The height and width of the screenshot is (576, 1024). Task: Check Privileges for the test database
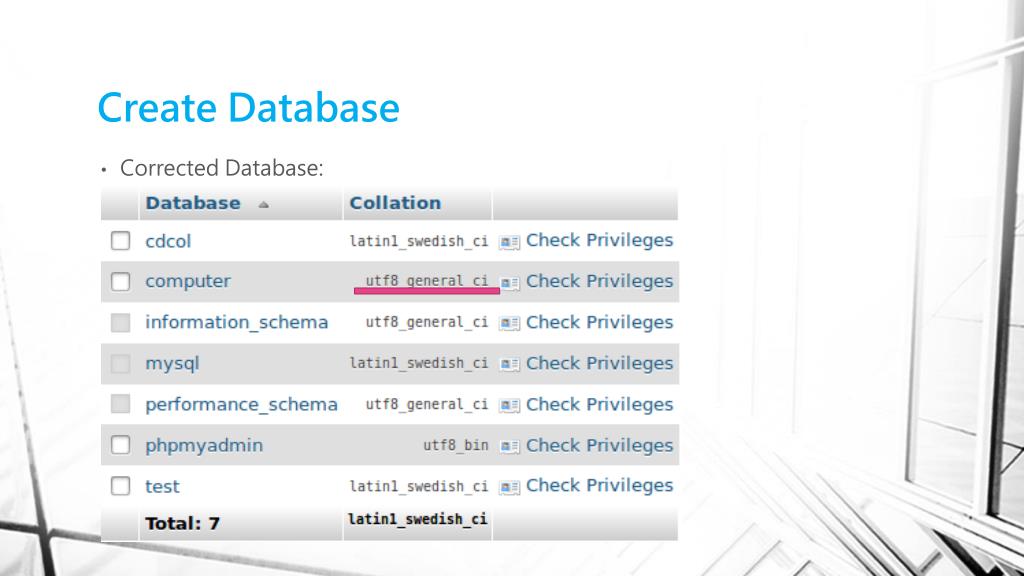tap(600, 485)
